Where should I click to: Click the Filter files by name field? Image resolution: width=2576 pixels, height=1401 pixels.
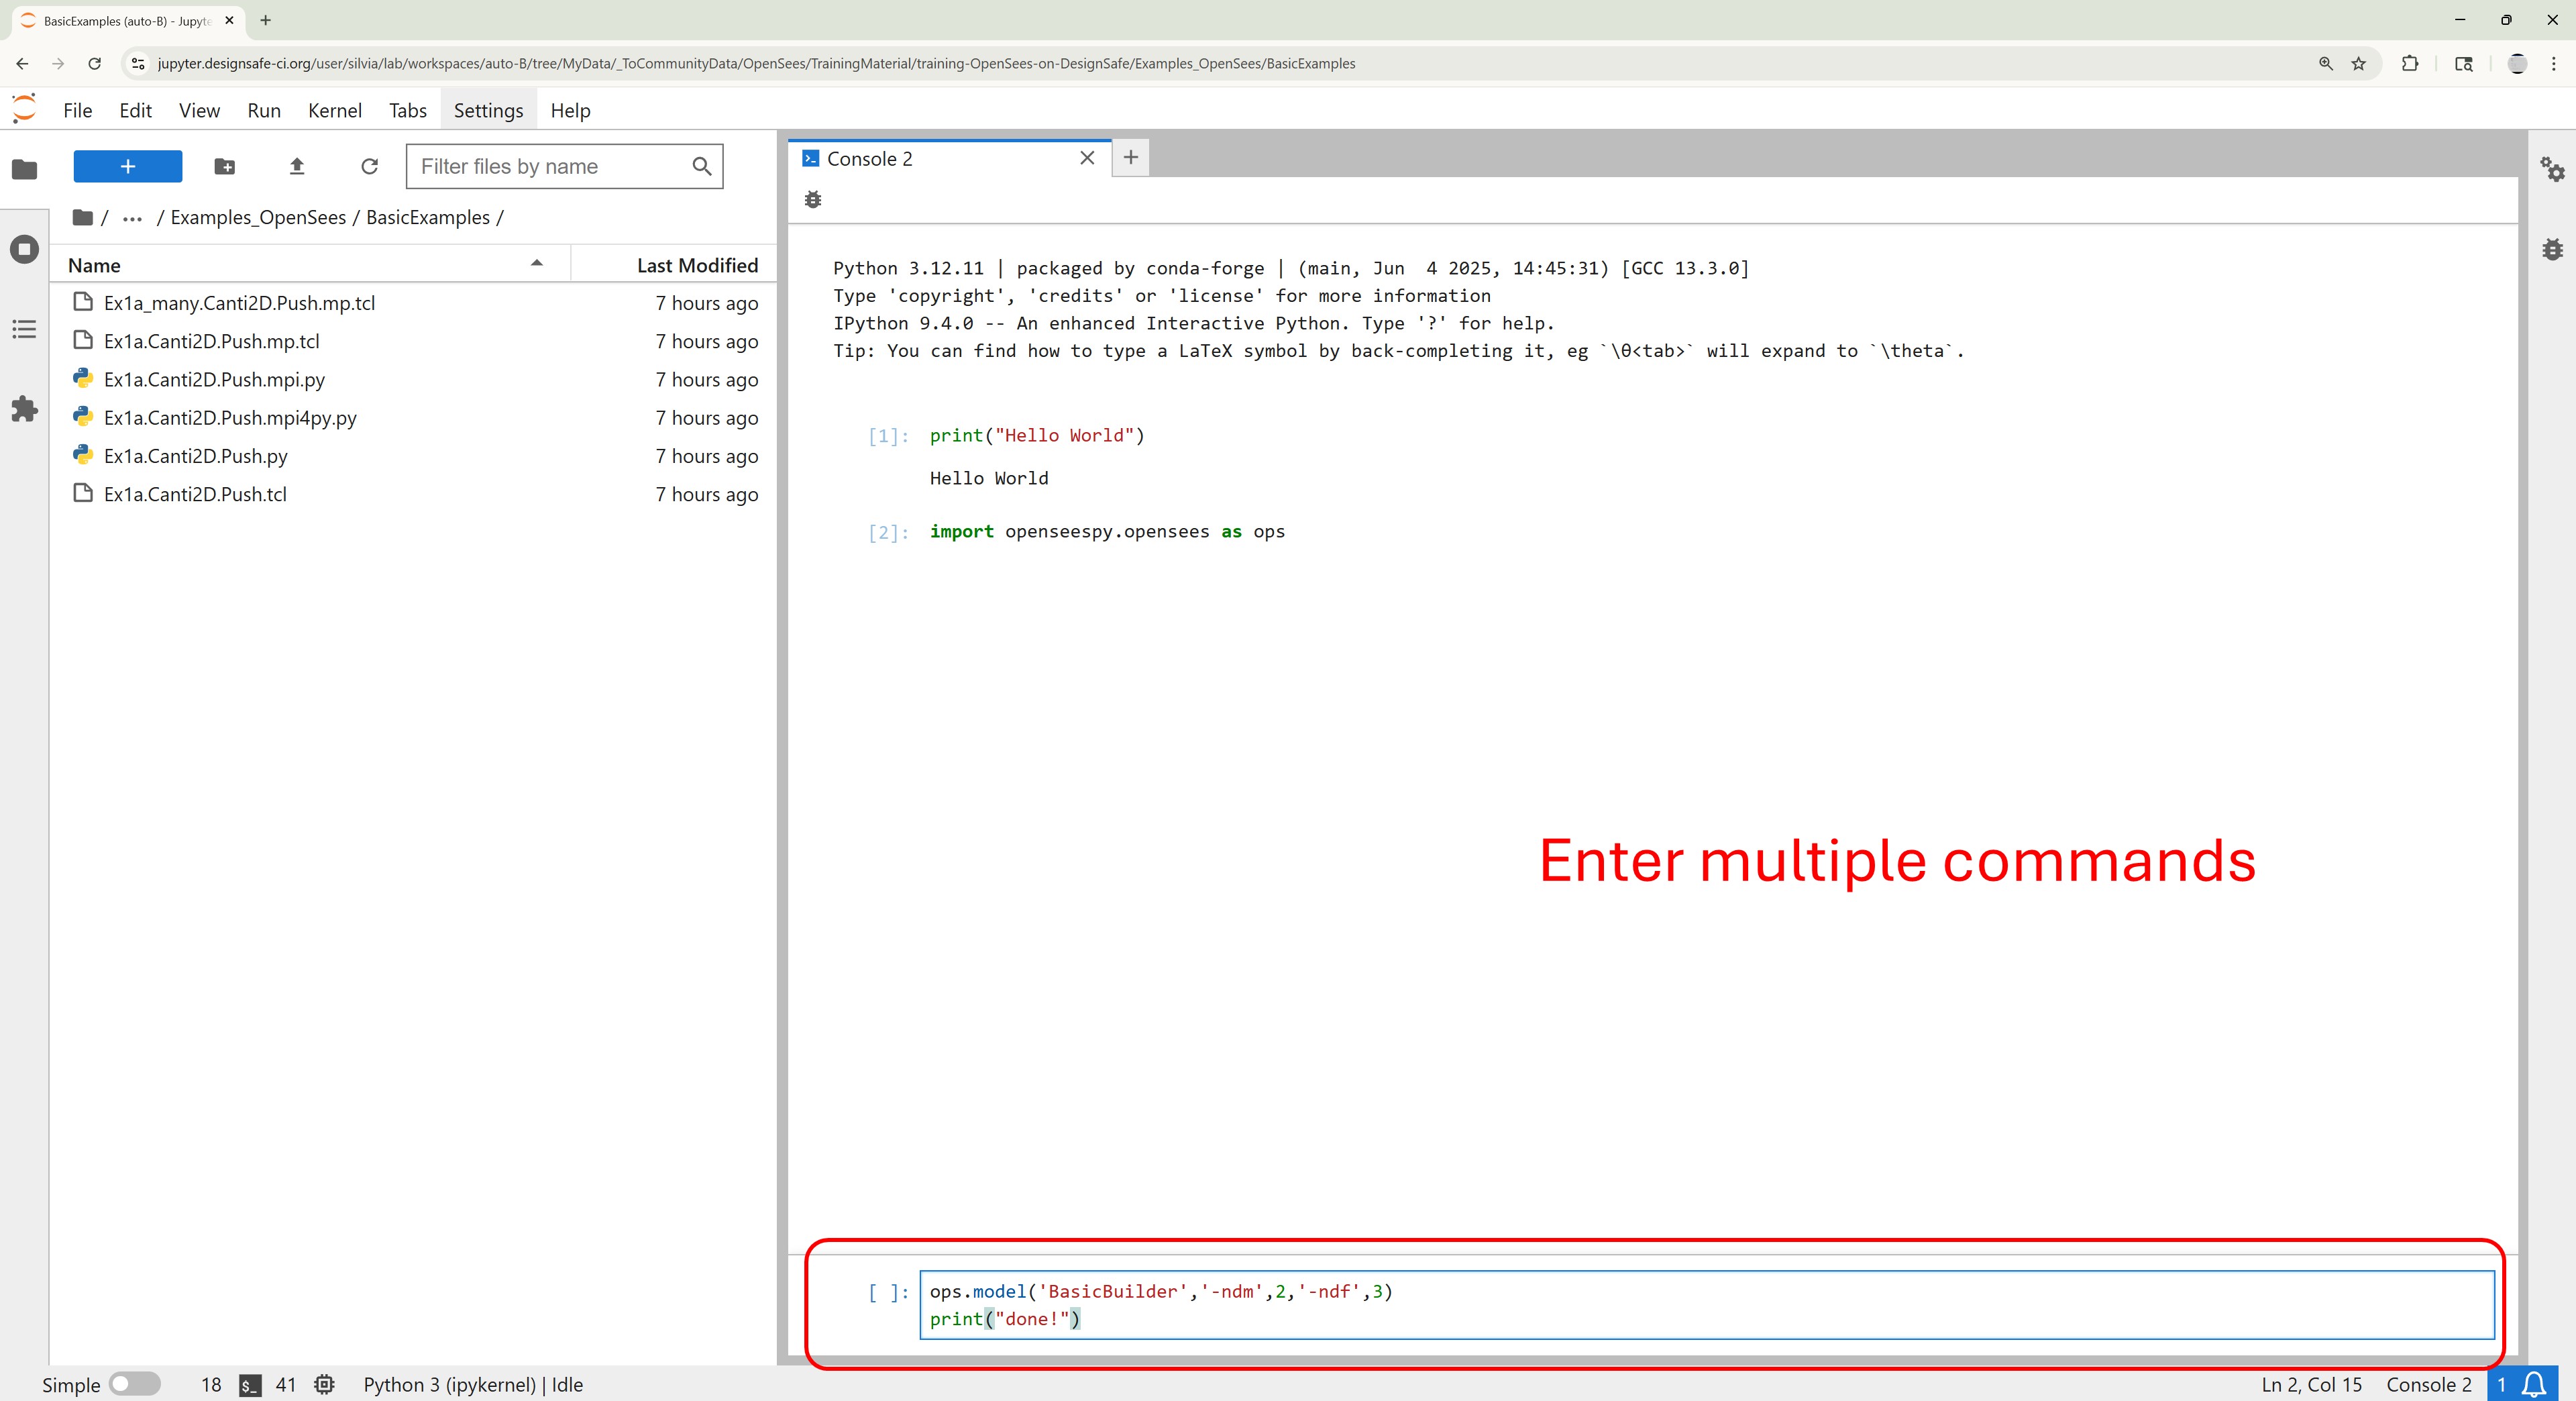pyautogui.click(x=550, y=166)
